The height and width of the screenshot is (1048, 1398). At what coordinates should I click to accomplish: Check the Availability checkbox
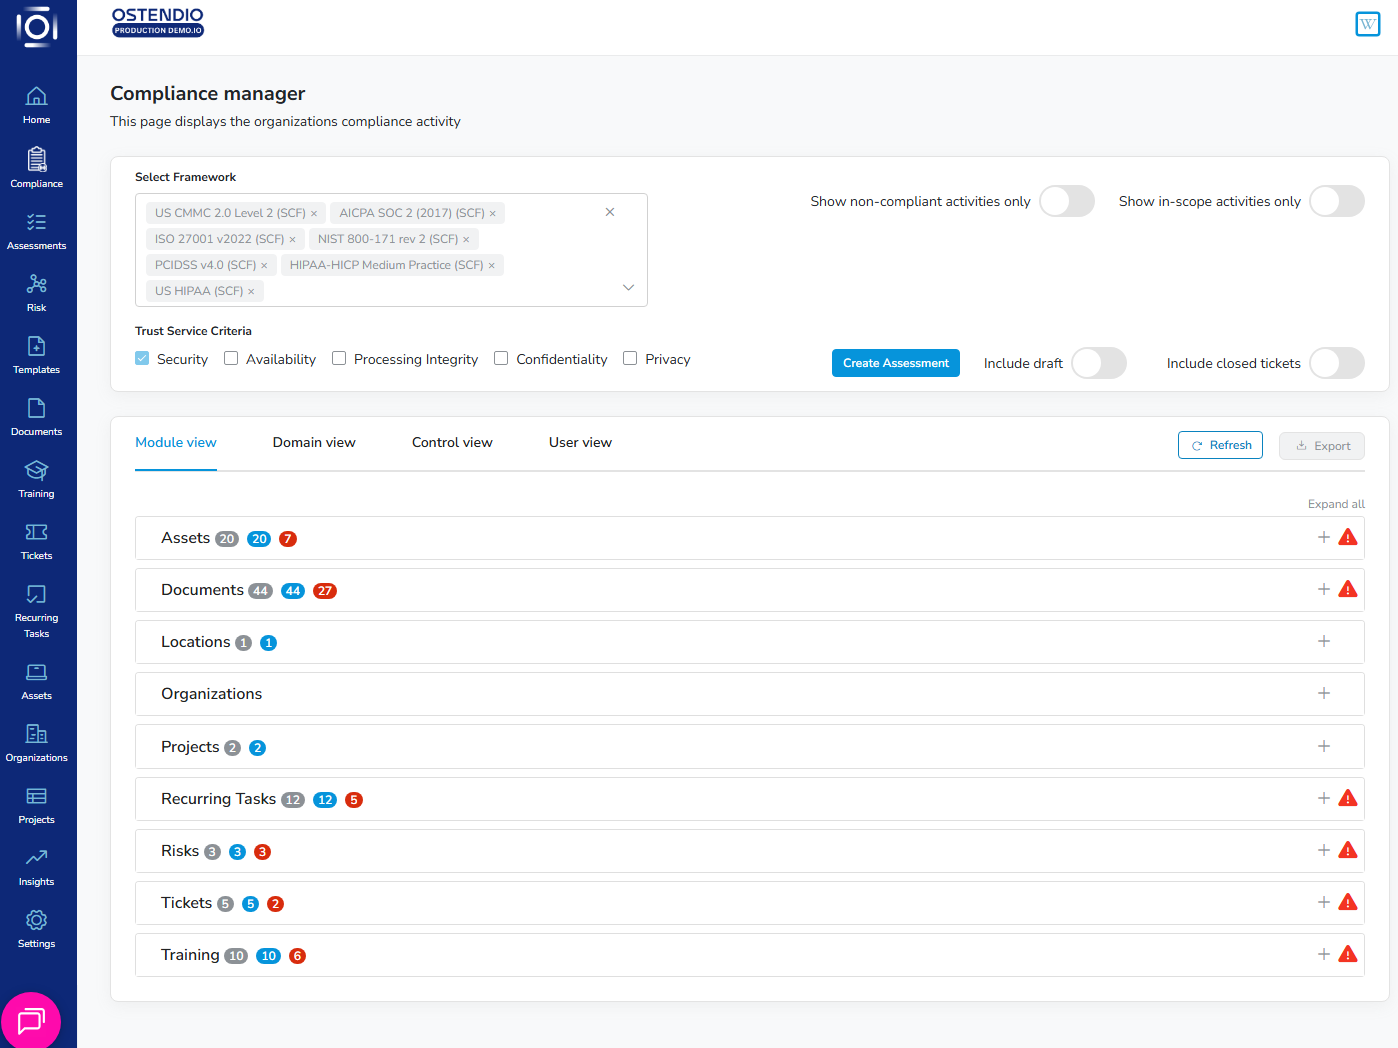(231, 358)
